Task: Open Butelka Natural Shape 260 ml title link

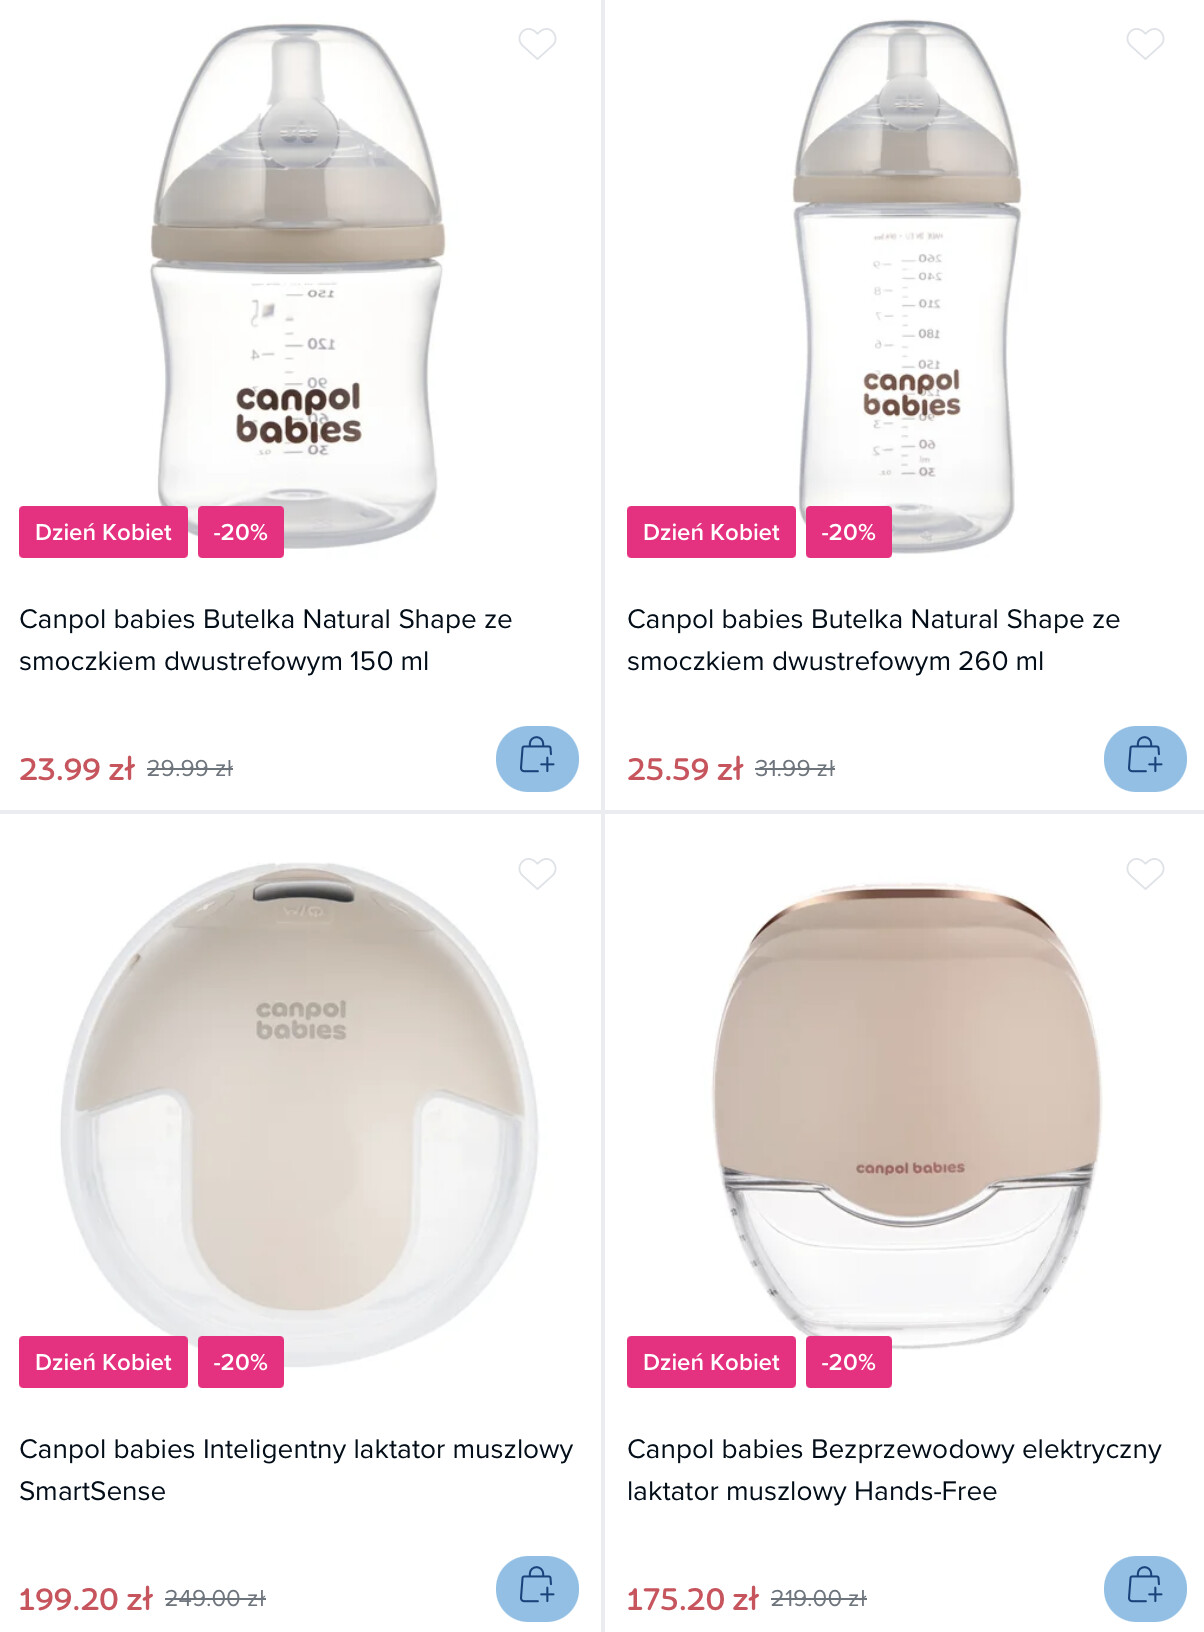Action: (873, 640)
